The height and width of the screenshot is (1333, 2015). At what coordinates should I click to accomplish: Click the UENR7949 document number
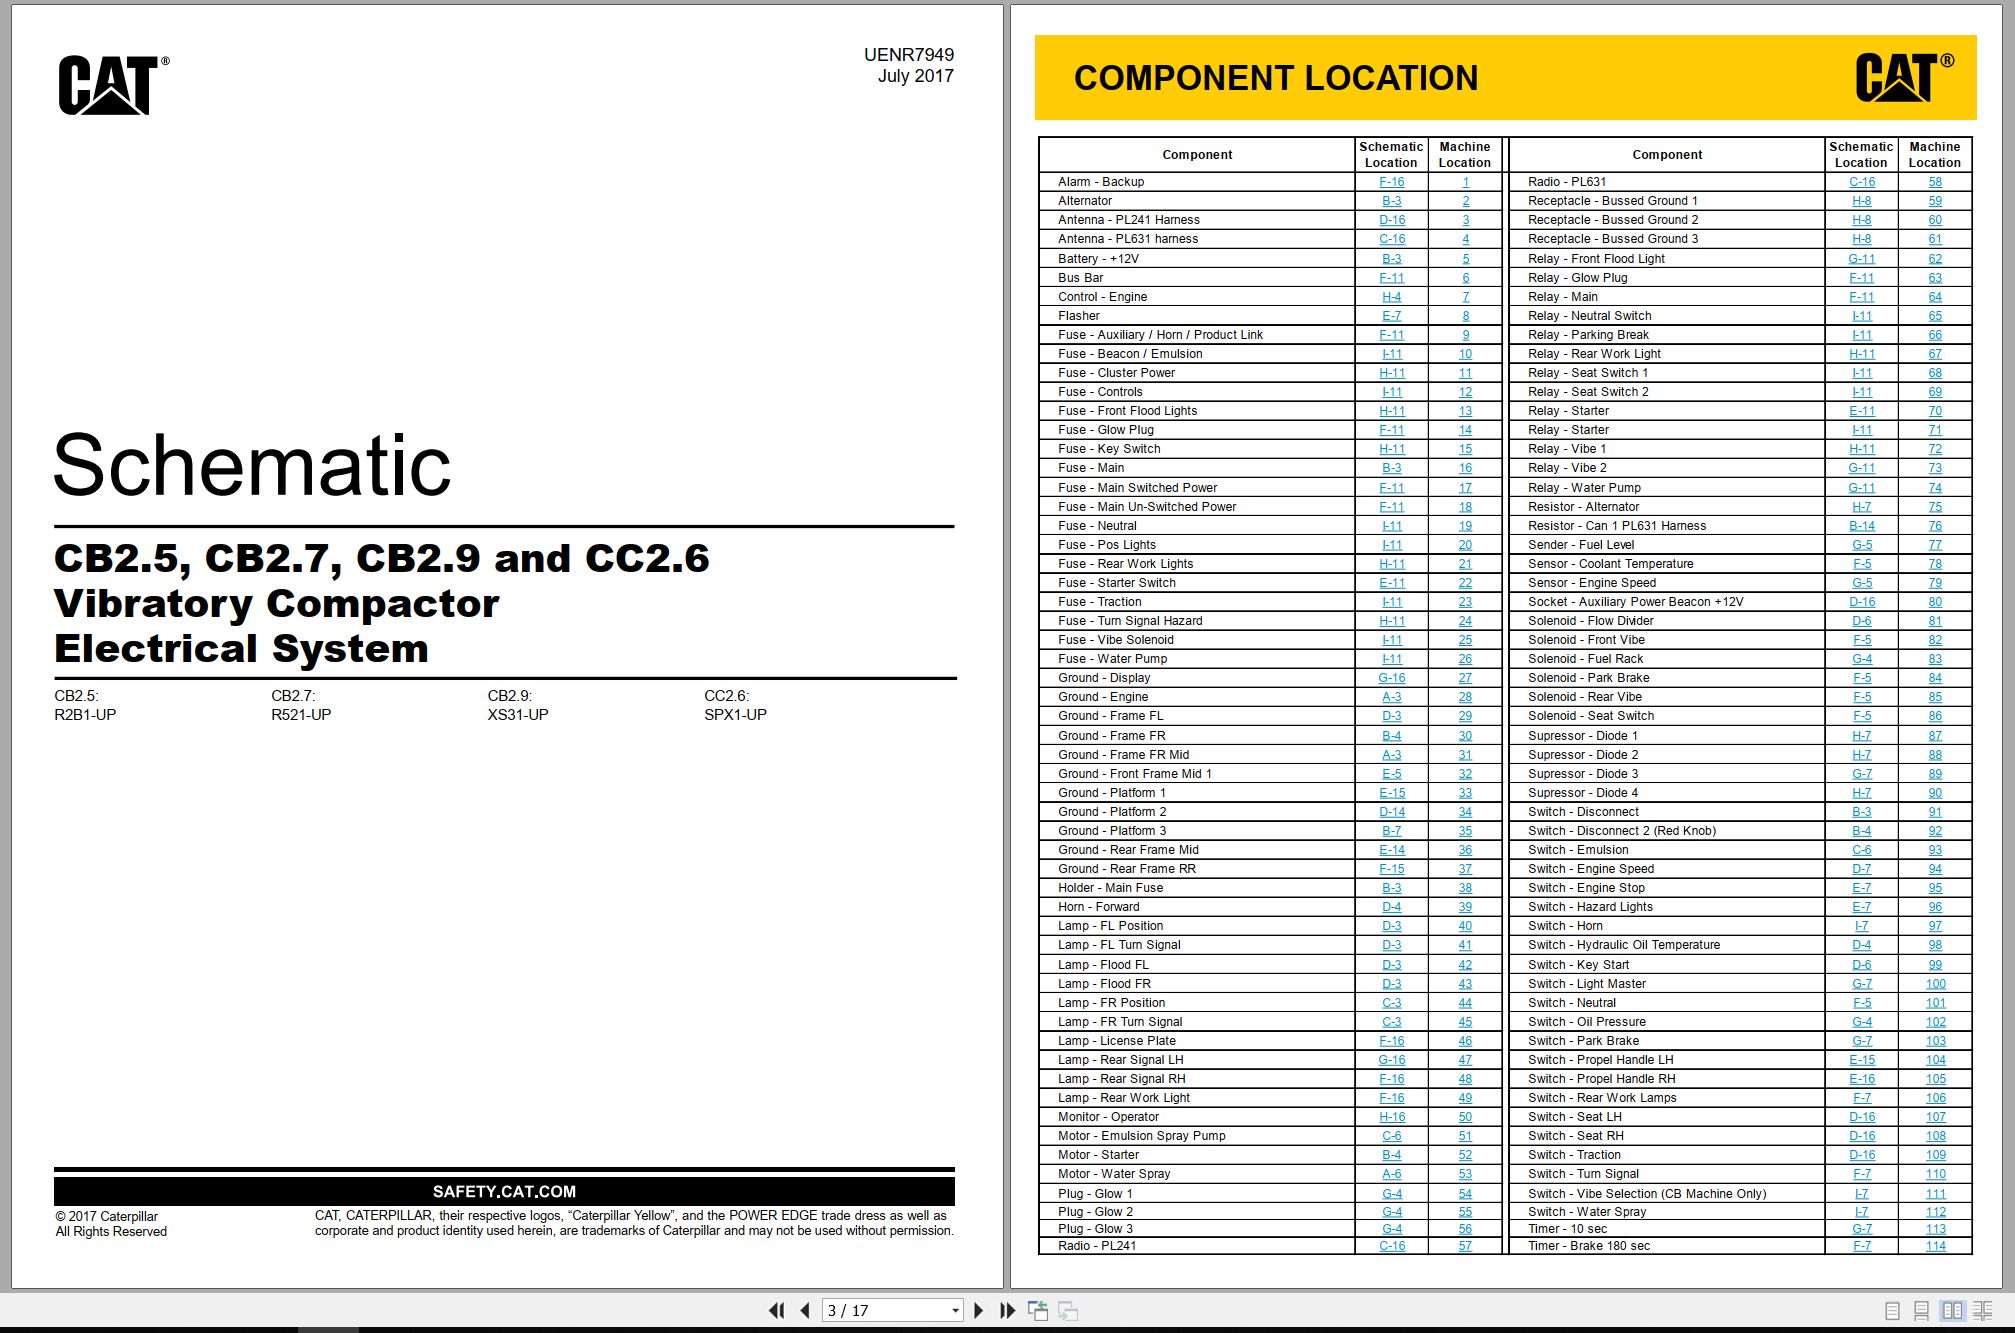click(908, 55)
